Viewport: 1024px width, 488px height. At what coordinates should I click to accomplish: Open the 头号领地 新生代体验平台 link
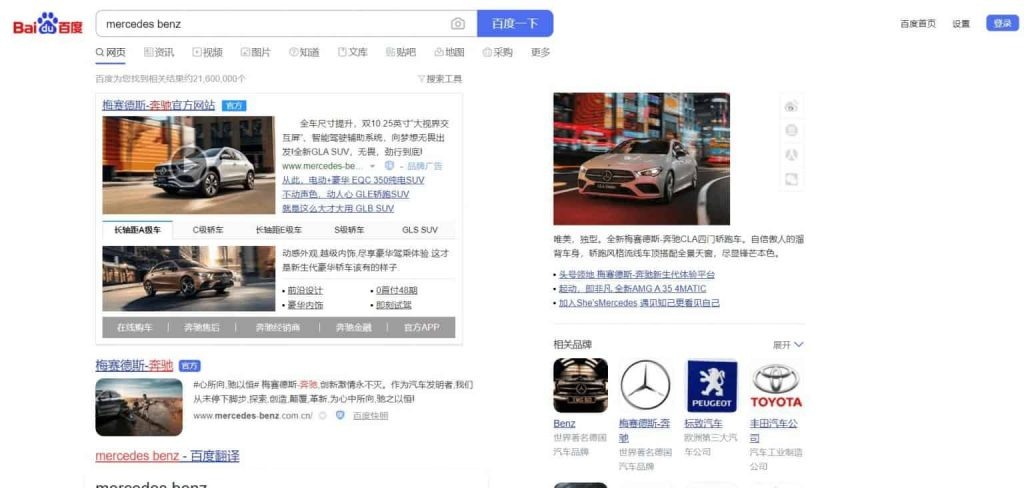[637, 274]
